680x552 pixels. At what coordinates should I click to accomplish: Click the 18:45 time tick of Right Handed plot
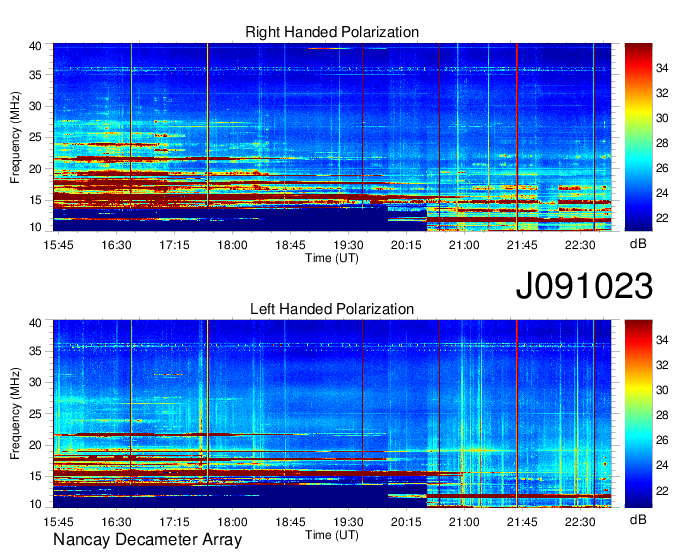pyautogui.click(x=290, y=245)
